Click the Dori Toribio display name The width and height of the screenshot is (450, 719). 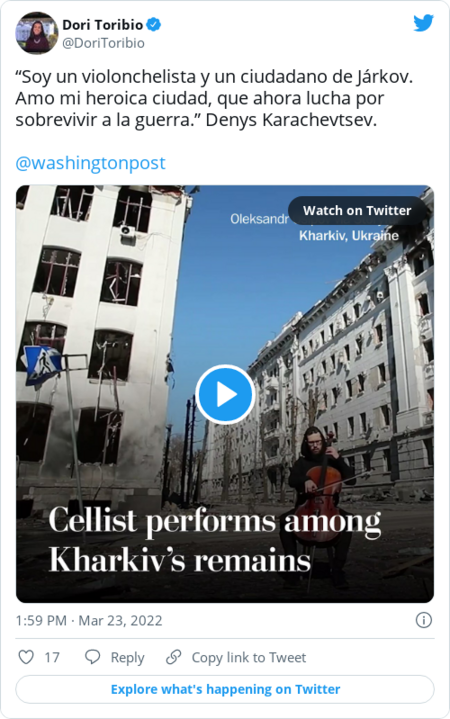pos(103,24)
